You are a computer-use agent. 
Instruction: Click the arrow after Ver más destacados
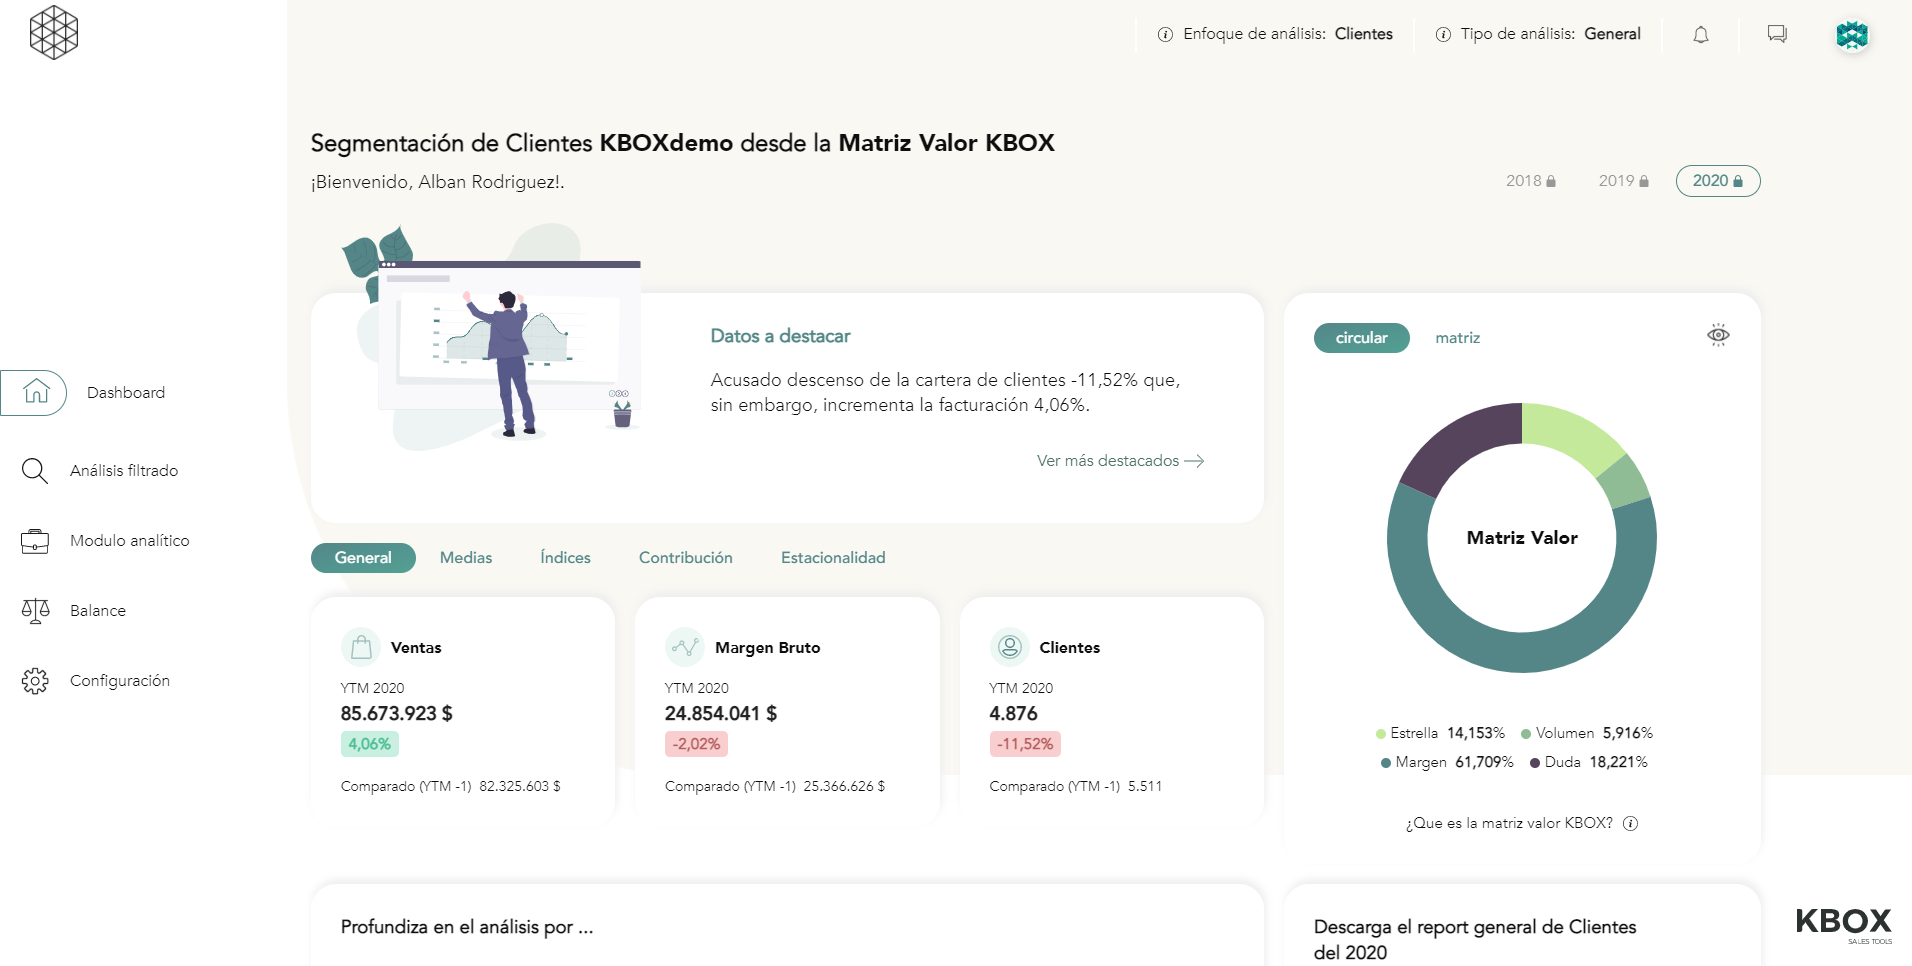[x=1194, y=461]
